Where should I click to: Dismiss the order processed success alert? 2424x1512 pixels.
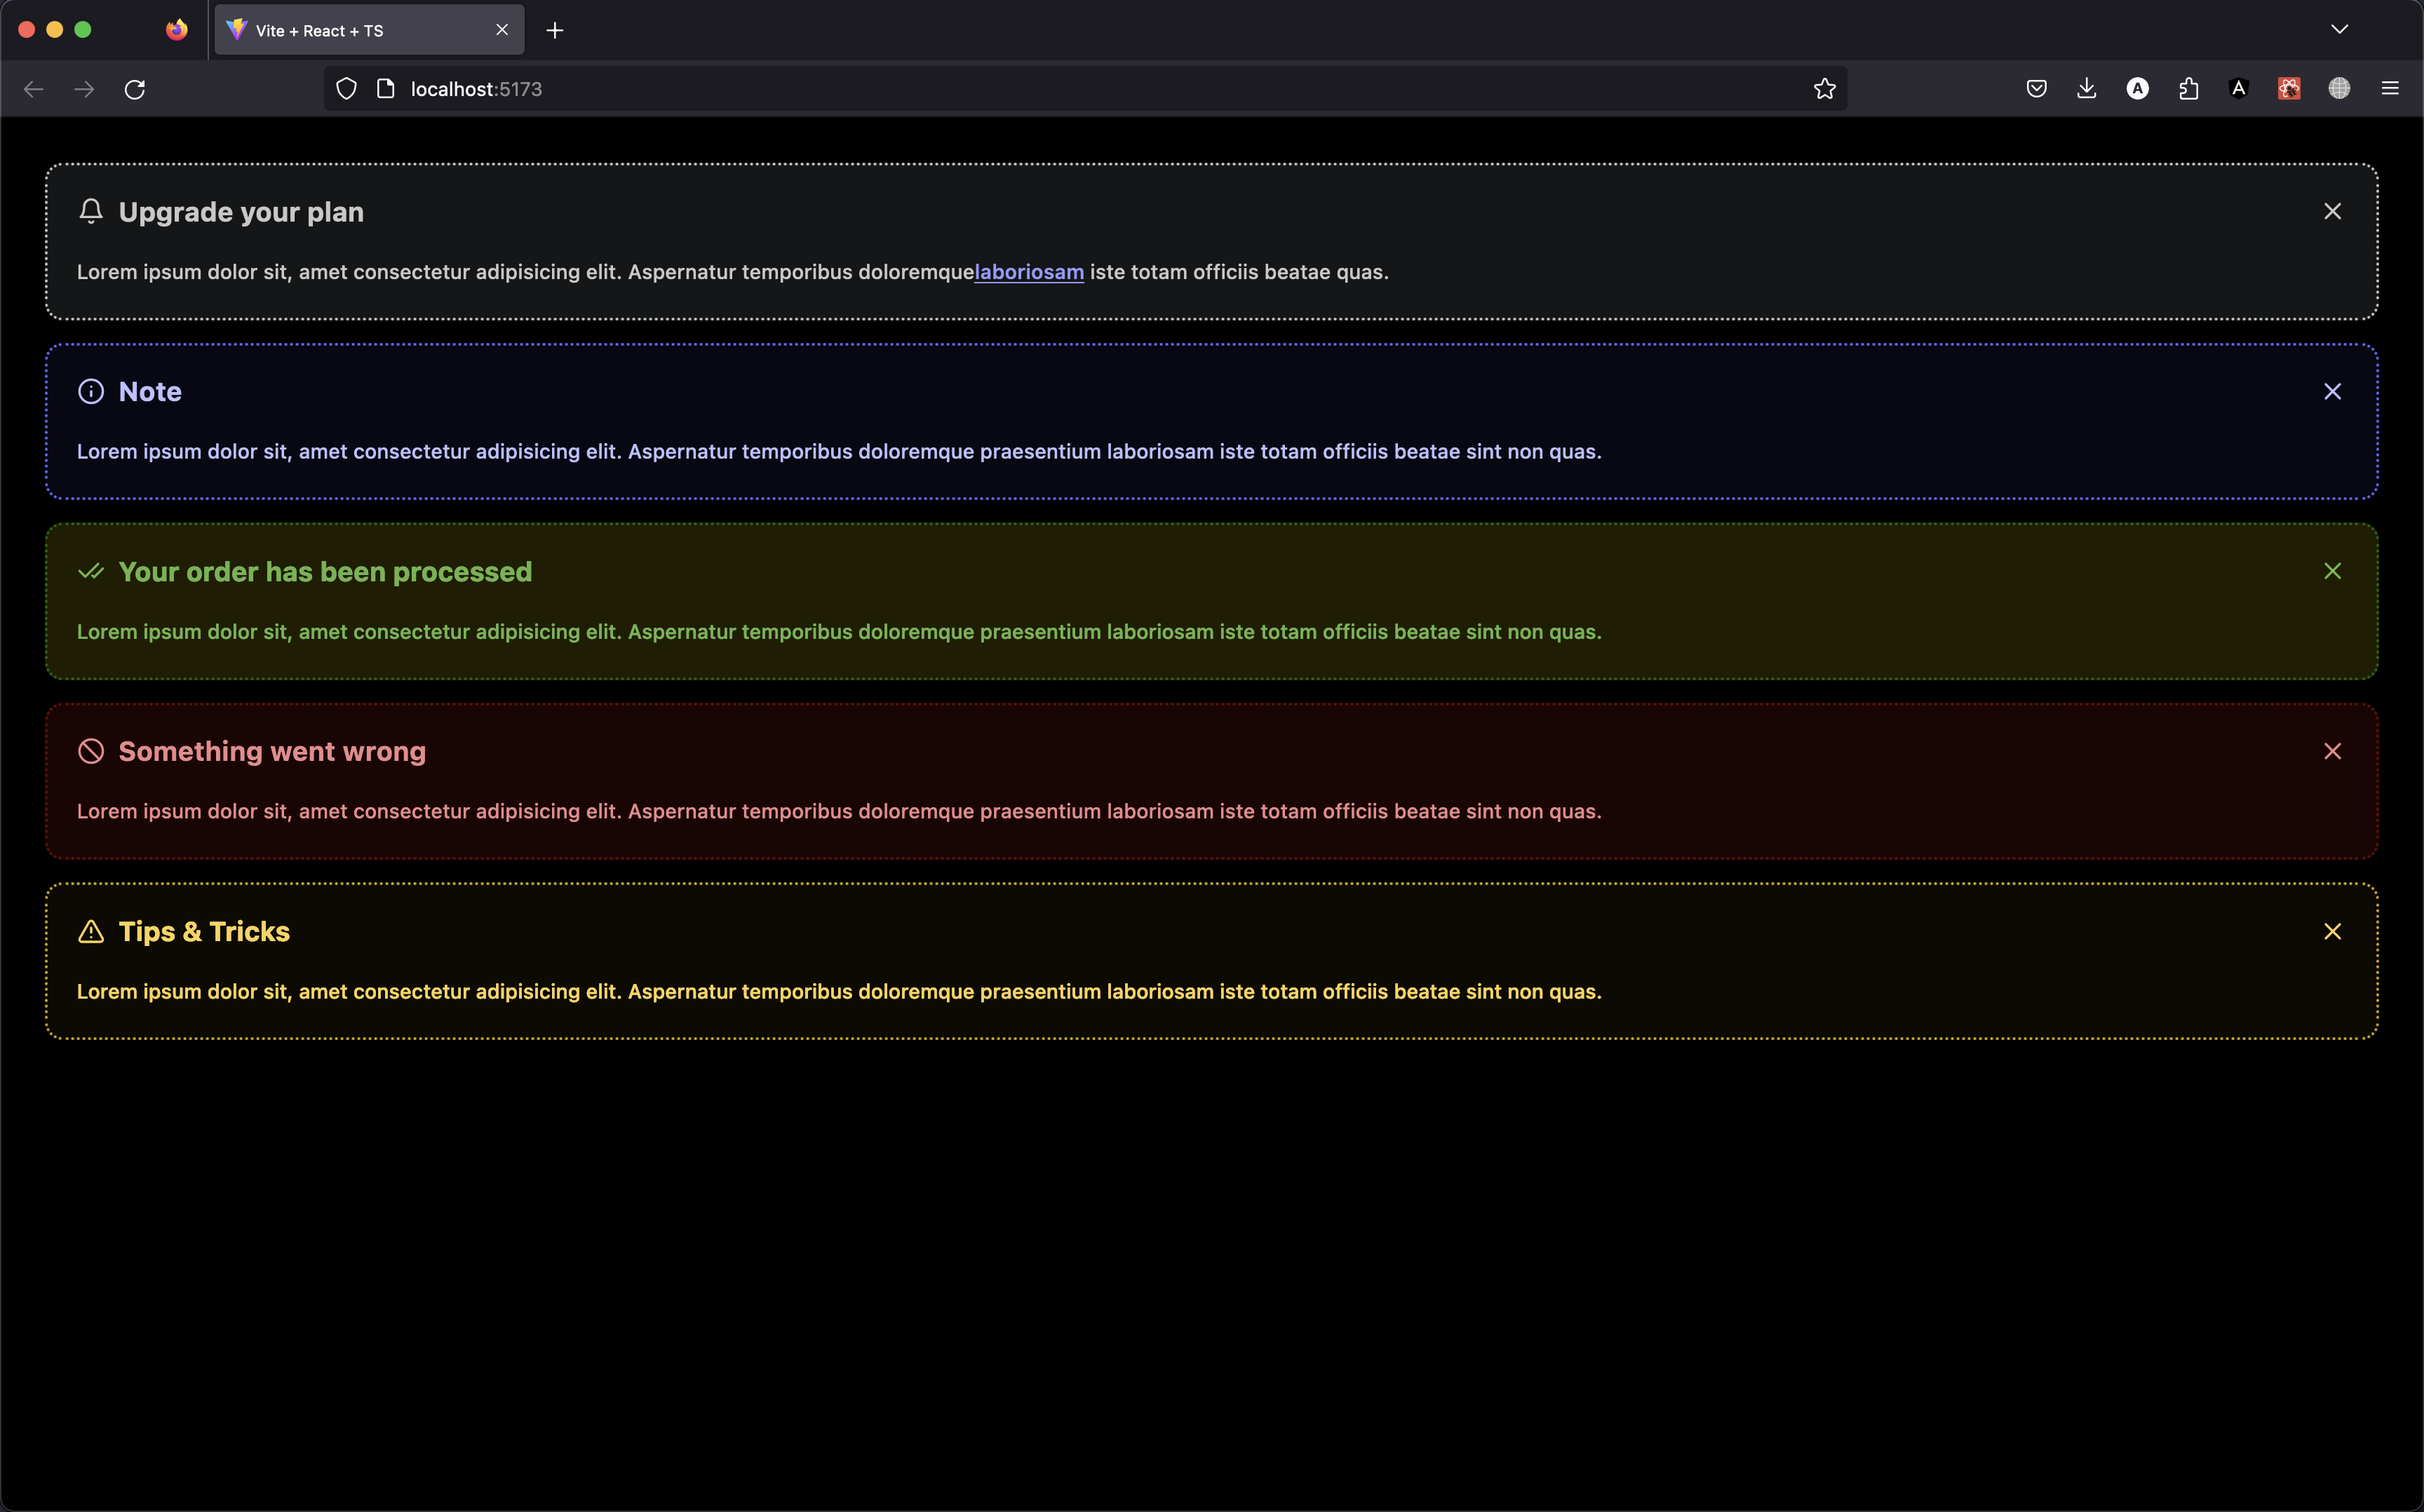pos(2332,571)
